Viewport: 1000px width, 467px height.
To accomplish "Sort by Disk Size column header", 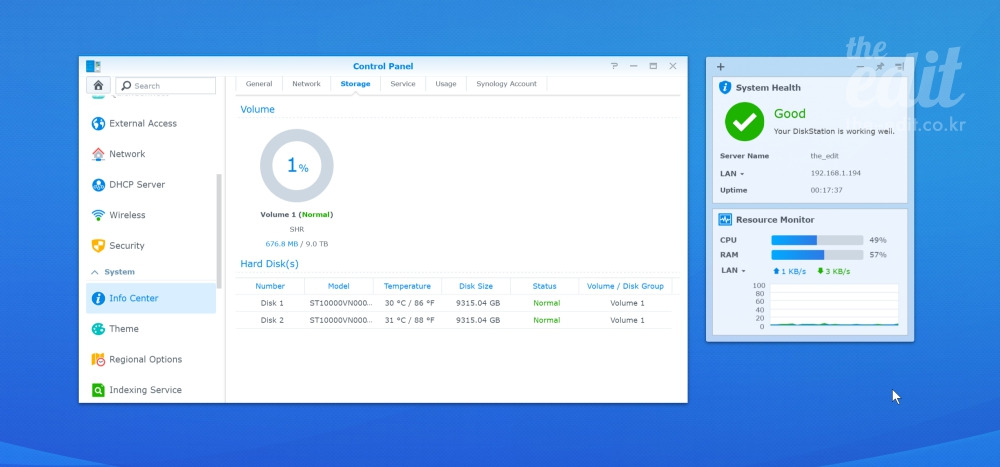I will 476,286.
